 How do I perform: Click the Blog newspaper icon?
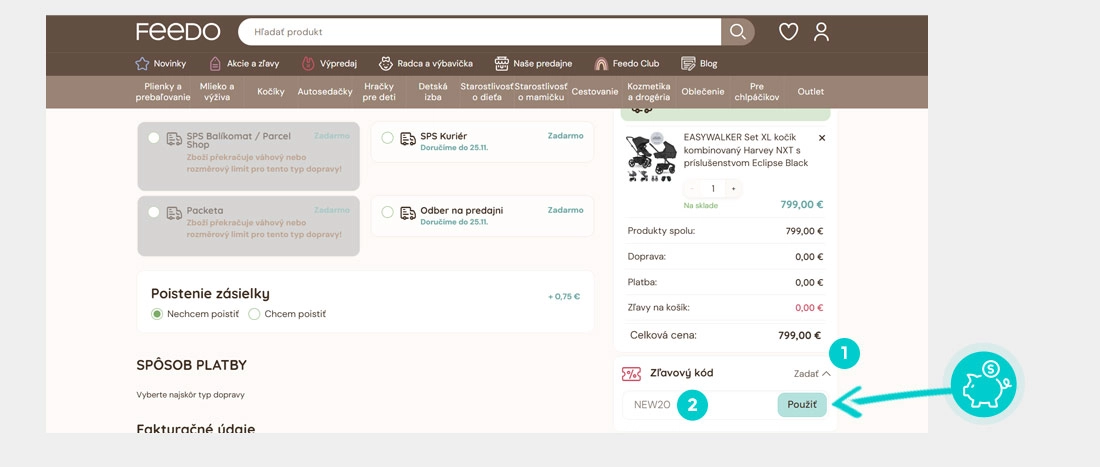(x=688, y=64)
